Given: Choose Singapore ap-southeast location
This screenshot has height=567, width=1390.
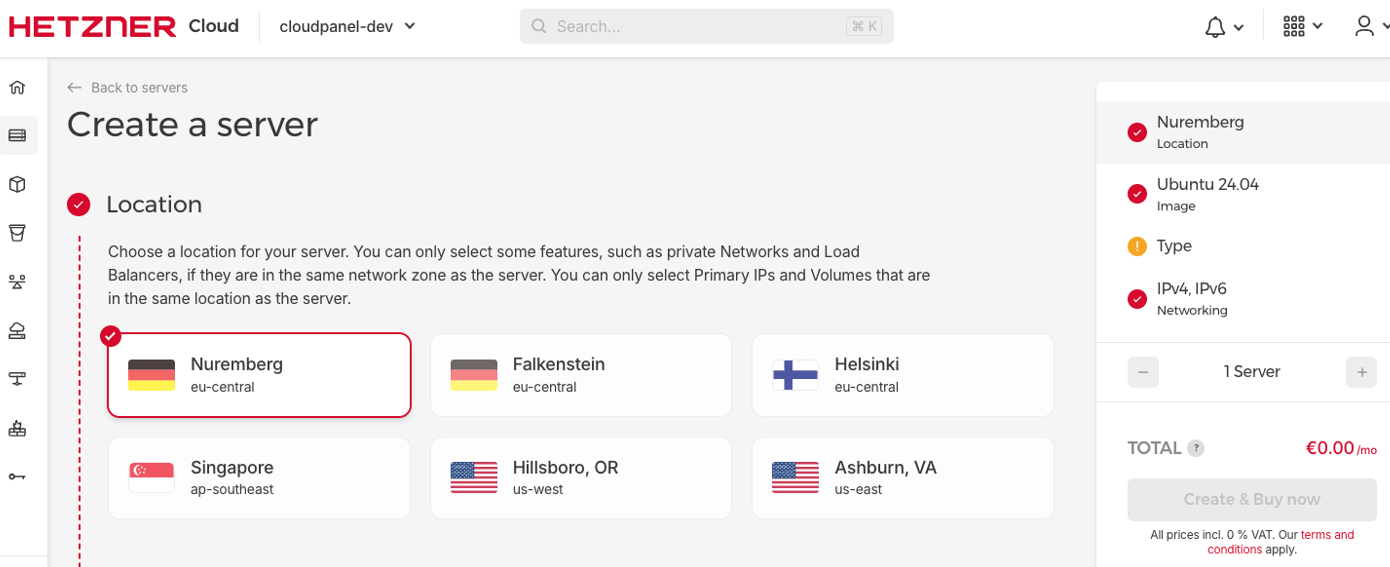Looking at the screenshot, I should coord(259,478).
